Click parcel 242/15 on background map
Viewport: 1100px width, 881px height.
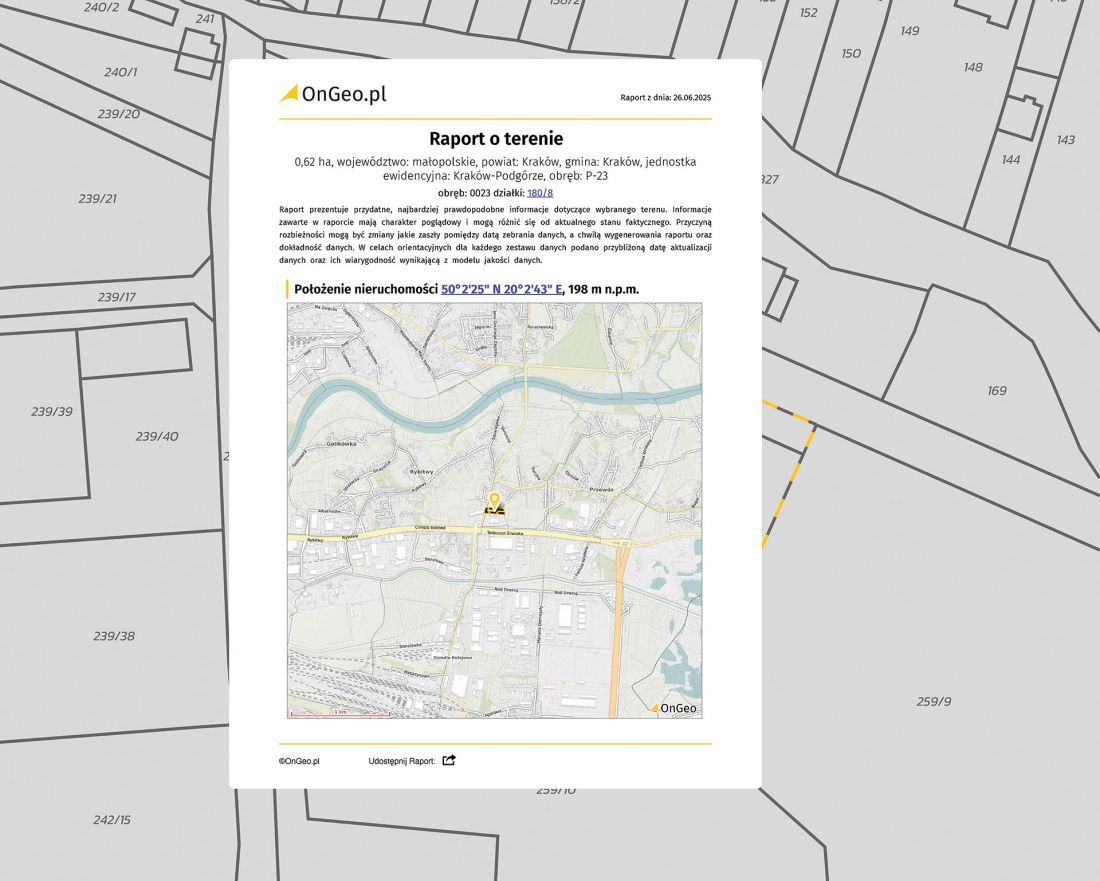112,819
